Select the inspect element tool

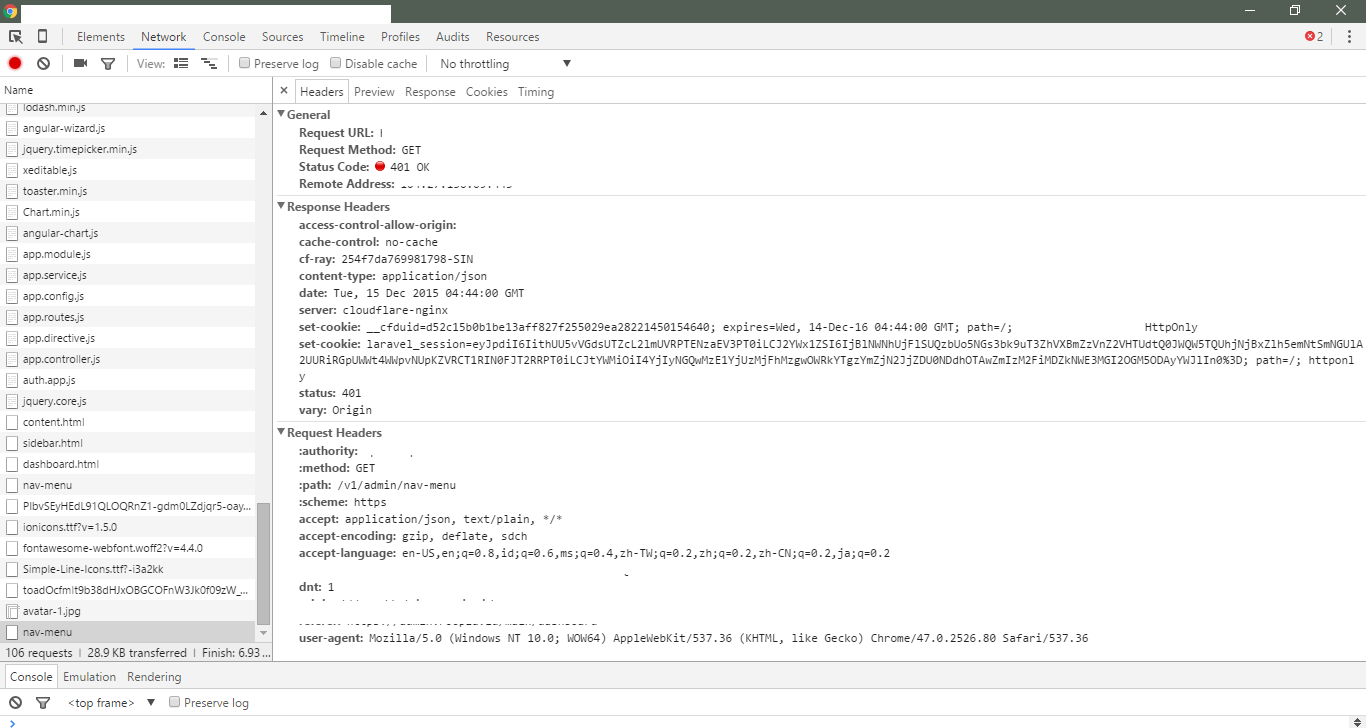(15, 36)
